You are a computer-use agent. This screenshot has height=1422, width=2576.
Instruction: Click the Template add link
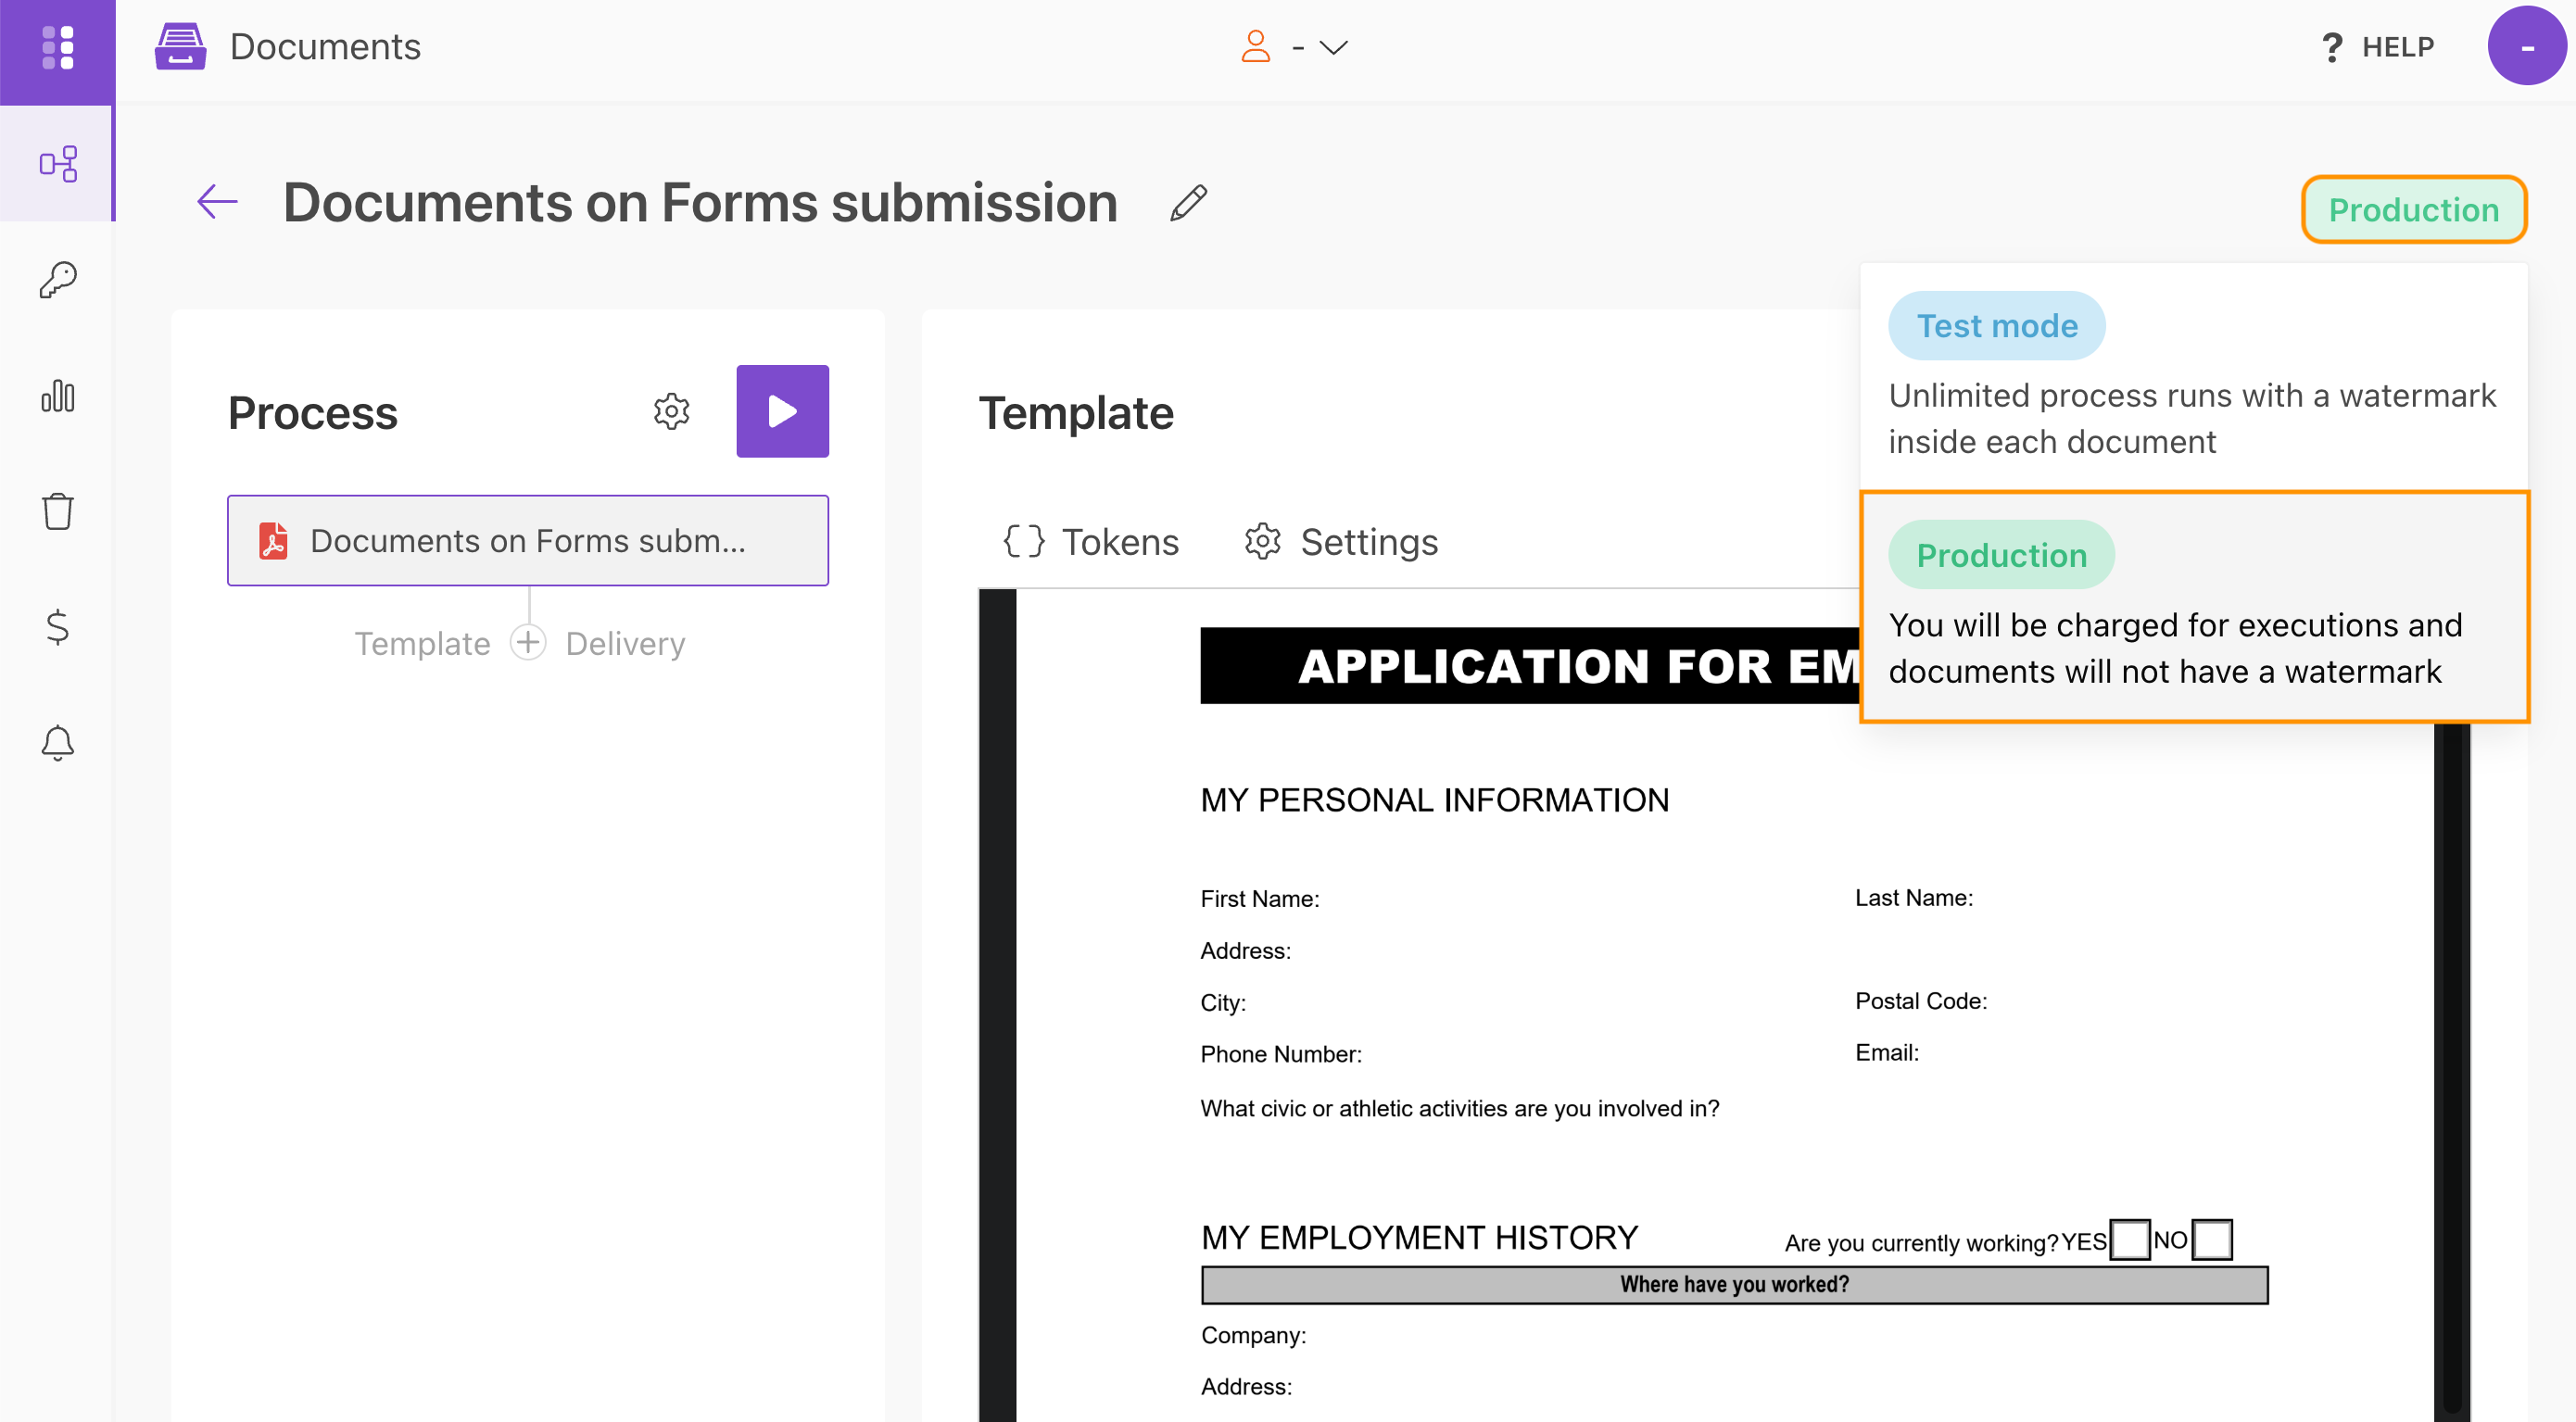(422, 643)
